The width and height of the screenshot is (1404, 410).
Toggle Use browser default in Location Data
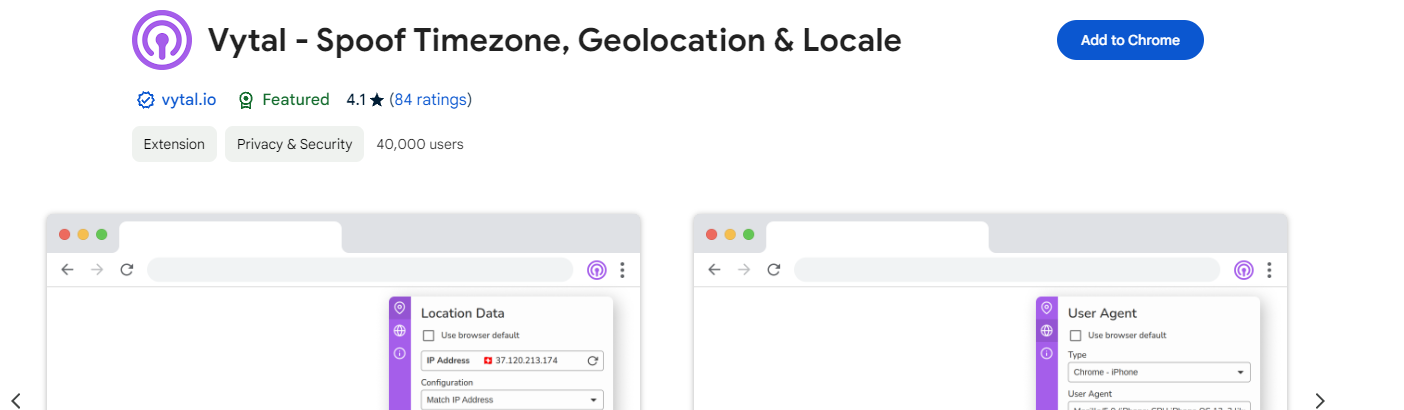[x=428, y=336]
